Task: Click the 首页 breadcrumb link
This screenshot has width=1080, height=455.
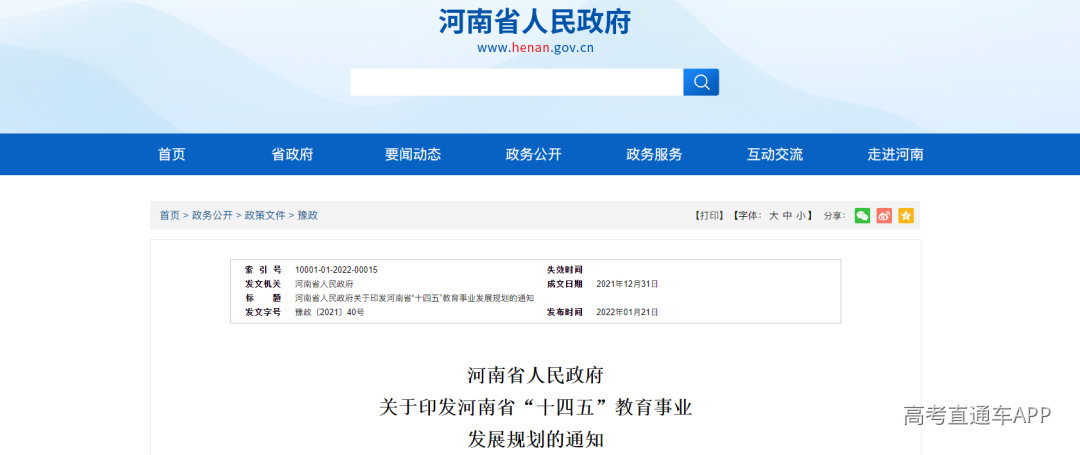Action: [x=169, y=215]
